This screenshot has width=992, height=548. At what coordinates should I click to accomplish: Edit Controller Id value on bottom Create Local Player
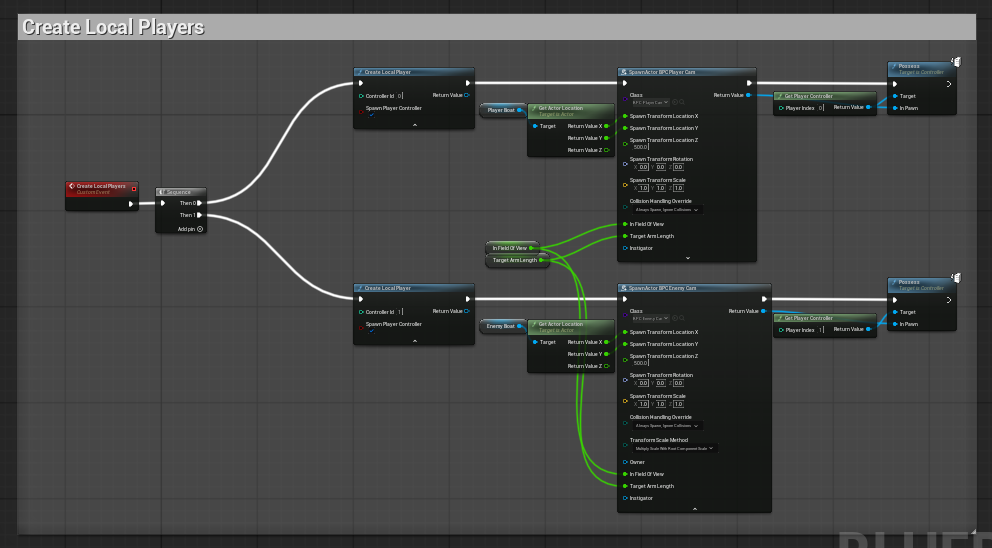click(400, 312)
